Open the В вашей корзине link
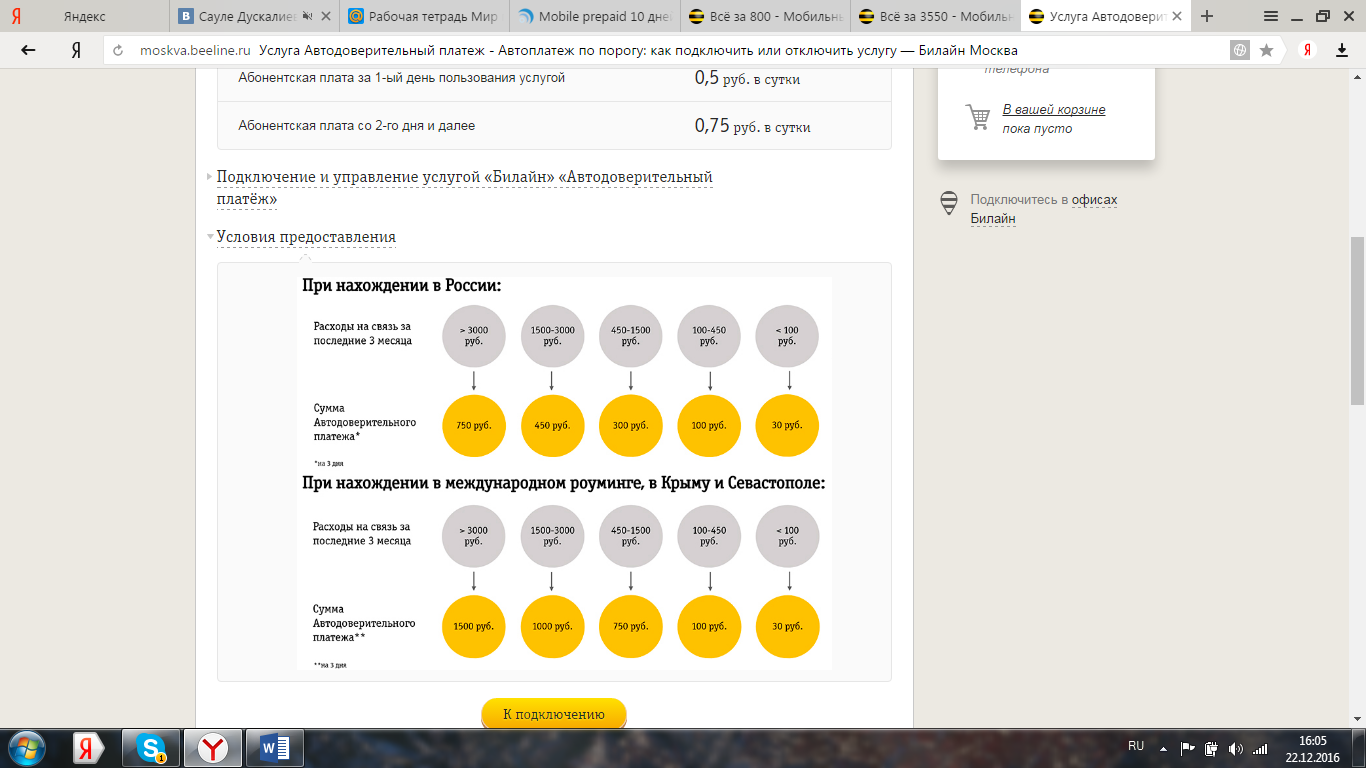 [x=1054, y=110]
